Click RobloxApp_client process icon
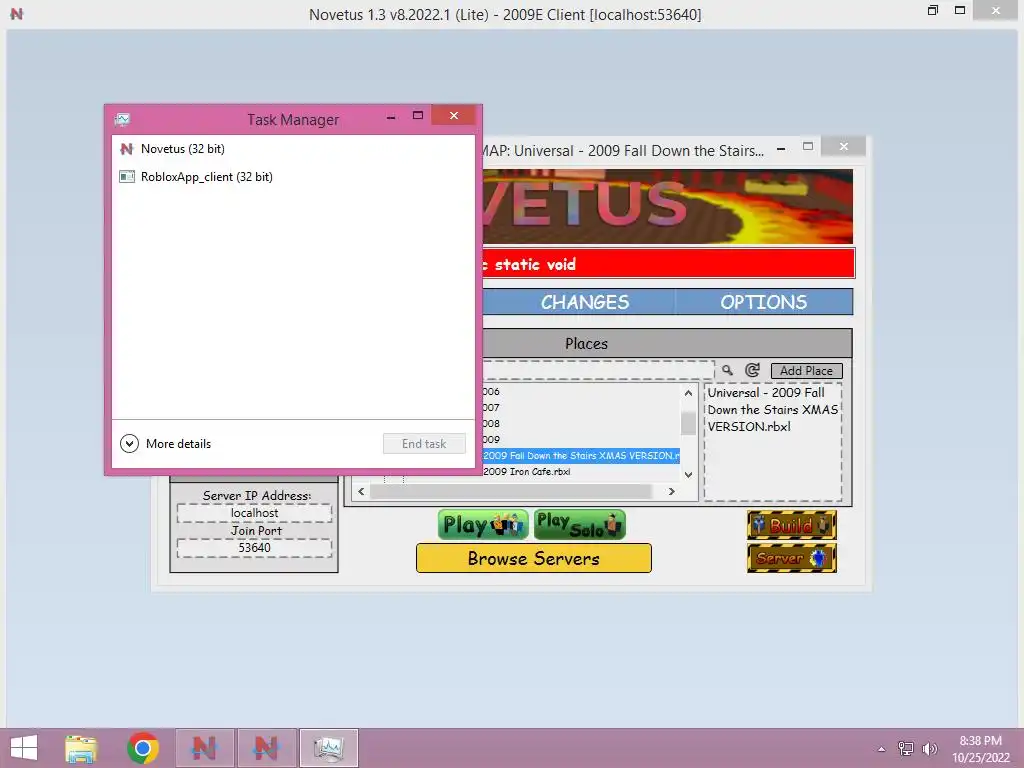The width and height of the screenshot is (1024, 768). pyautogui.click(x=127, y=177)
